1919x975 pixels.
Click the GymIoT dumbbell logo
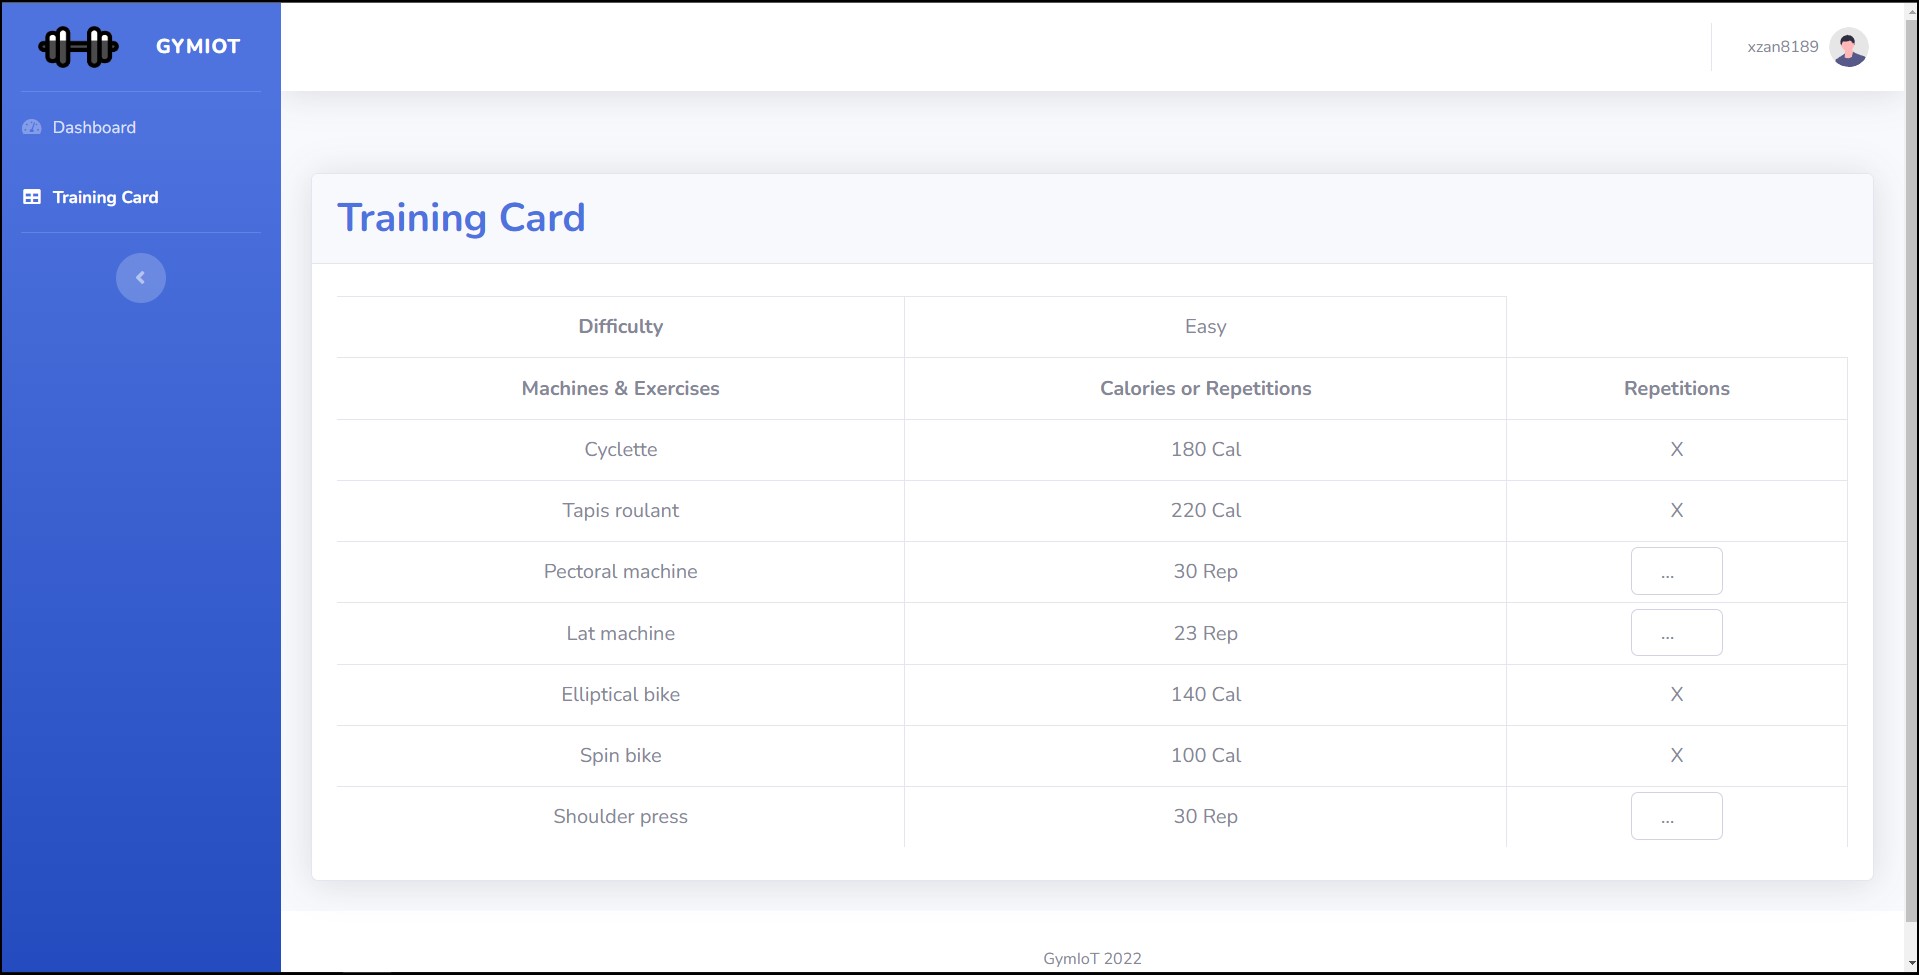(78, 46)
